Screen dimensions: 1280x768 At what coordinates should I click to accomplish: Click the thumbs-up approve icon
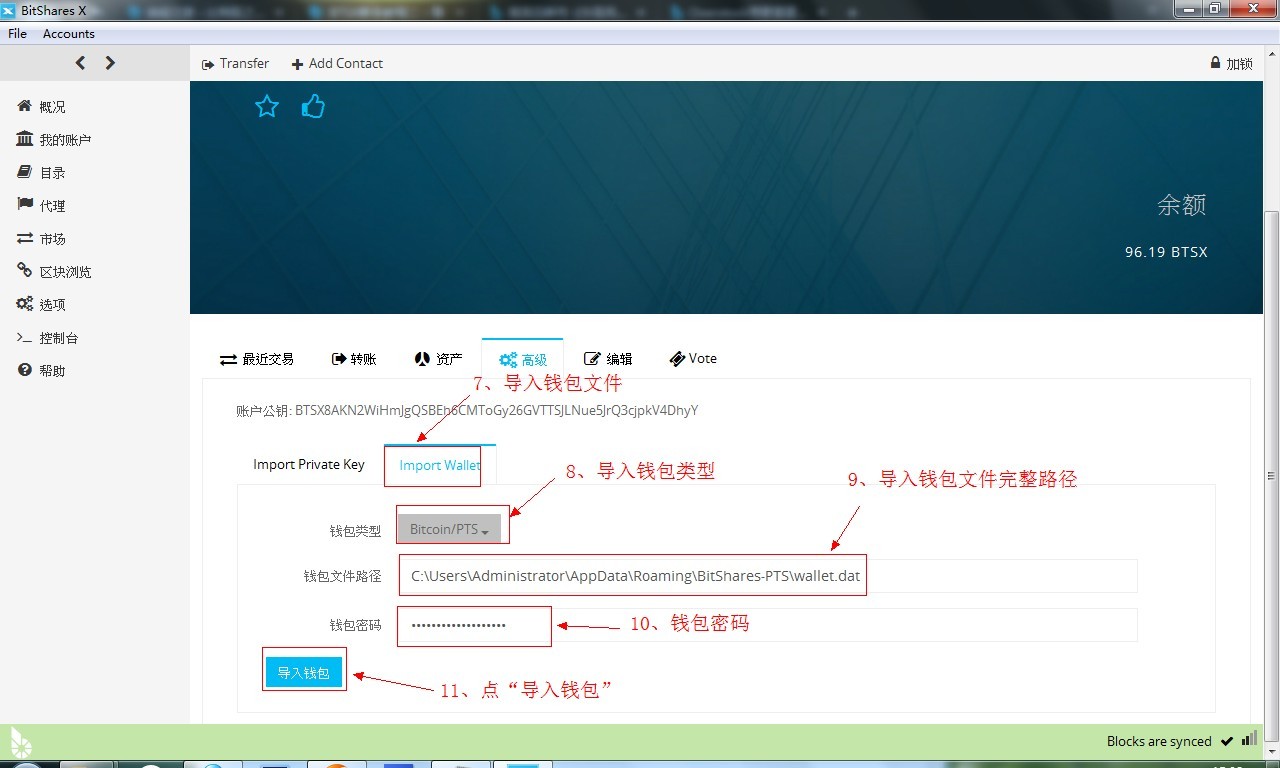pos(313,106)
